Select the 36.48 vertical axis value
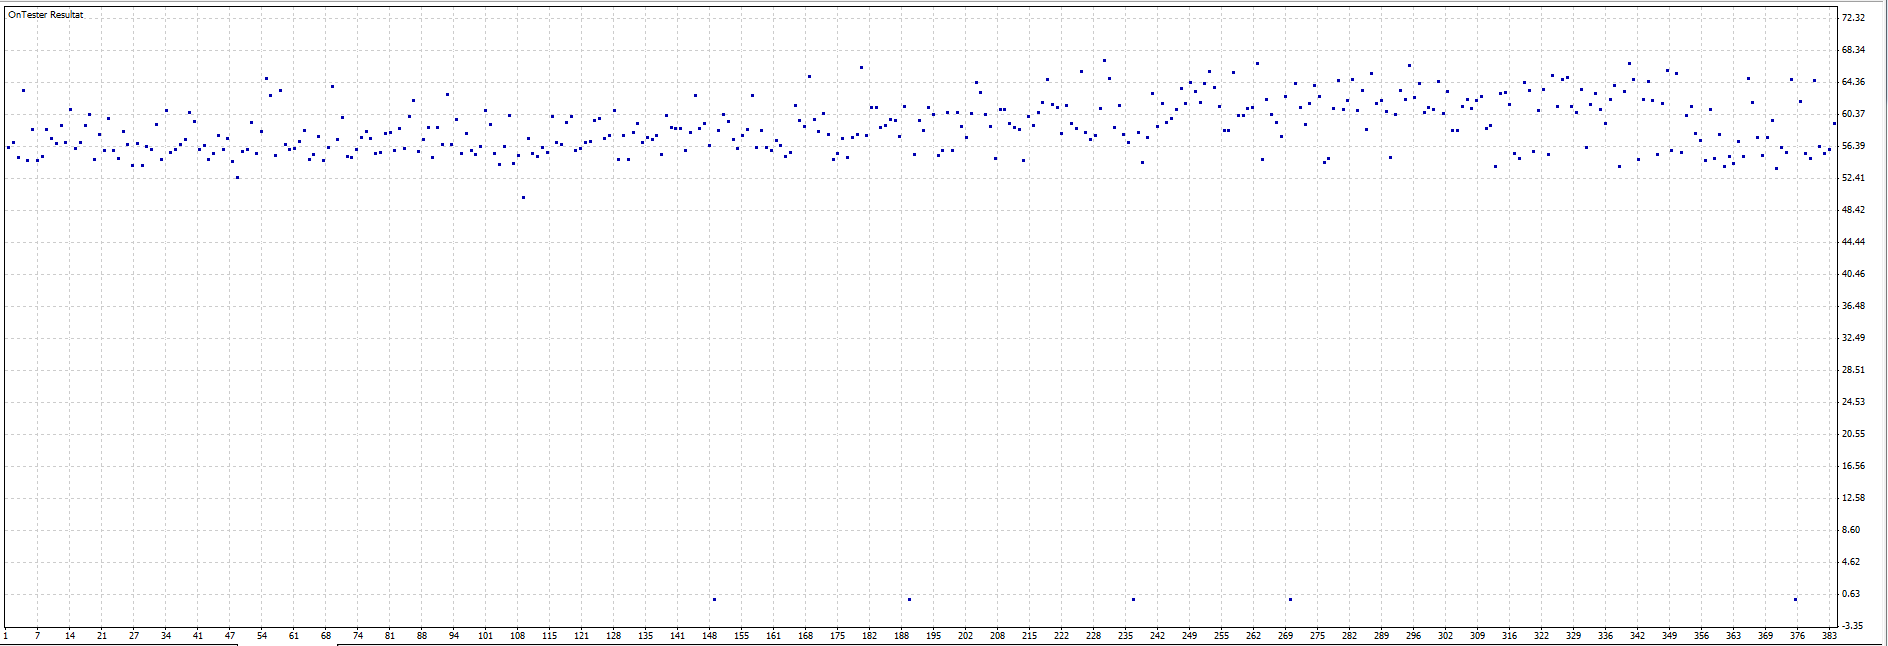1888x646 pixels. pyautogui.click(x=1853, y=306)
